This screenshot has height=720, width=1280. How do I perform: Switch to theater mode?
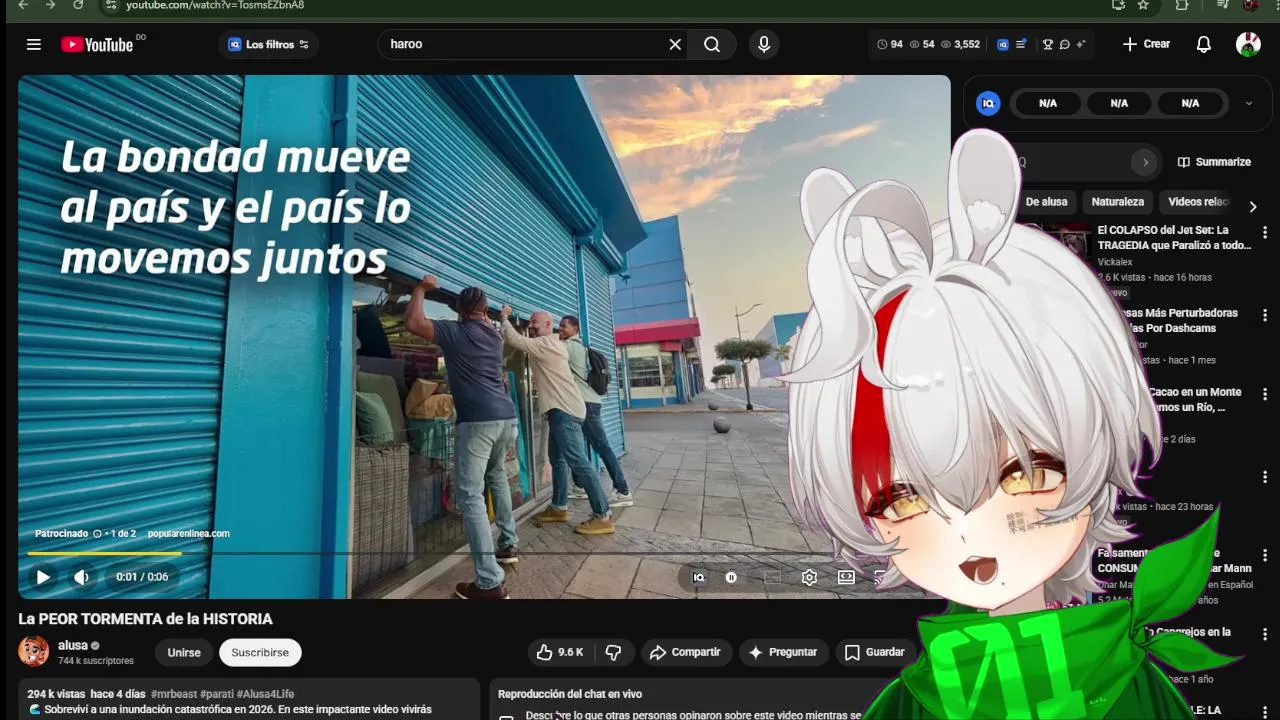pyautogui.click(x=846, y=577)
